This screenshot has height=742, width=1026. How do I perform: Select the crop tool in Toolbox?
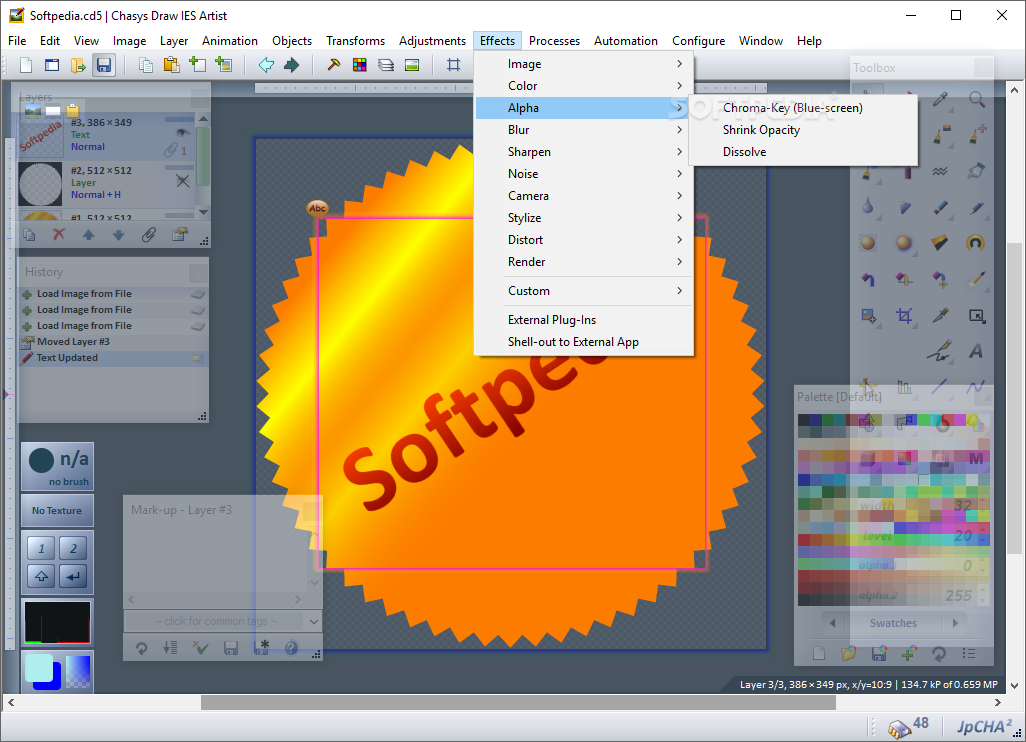pos(904,316)
